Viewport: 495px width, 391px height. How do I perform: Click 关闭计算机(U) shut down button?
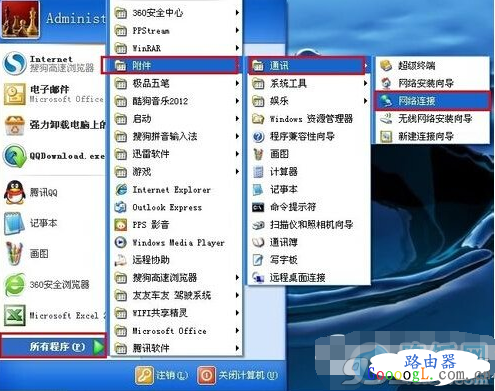coord(238,375)
